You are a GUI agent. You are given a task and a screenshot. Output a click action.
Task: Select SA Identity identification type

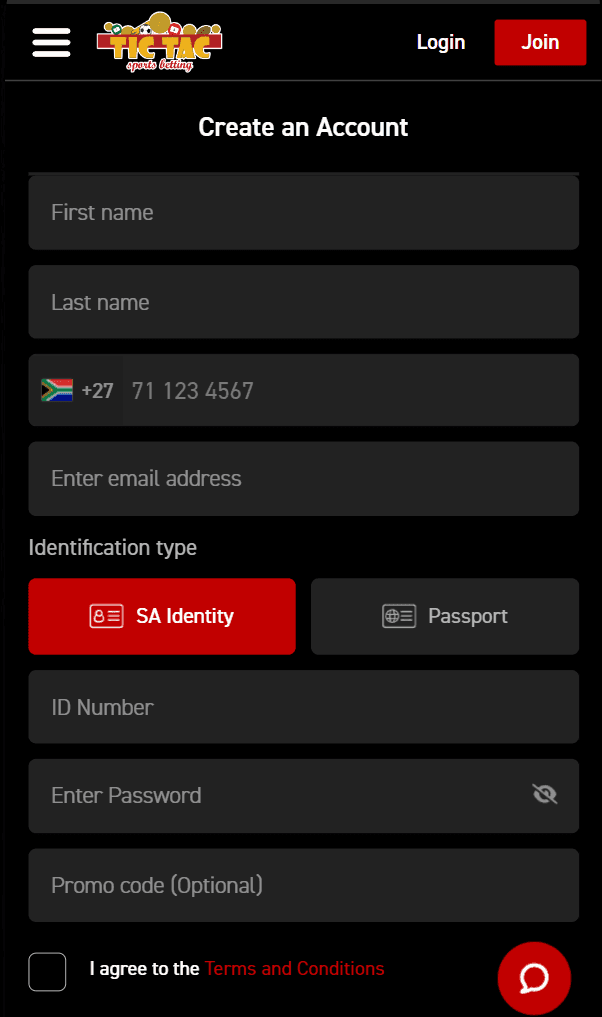162,616
